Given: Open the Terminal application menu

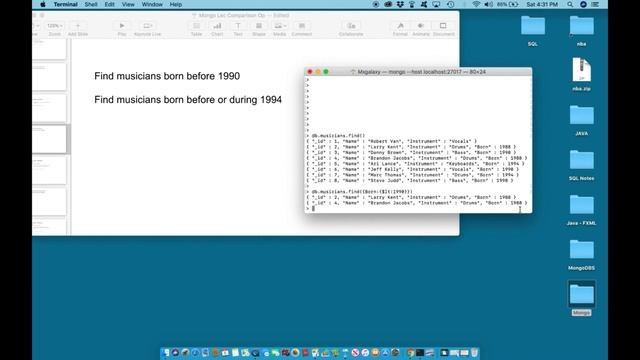Looking at the screenshot, I should tap(65, 4).
